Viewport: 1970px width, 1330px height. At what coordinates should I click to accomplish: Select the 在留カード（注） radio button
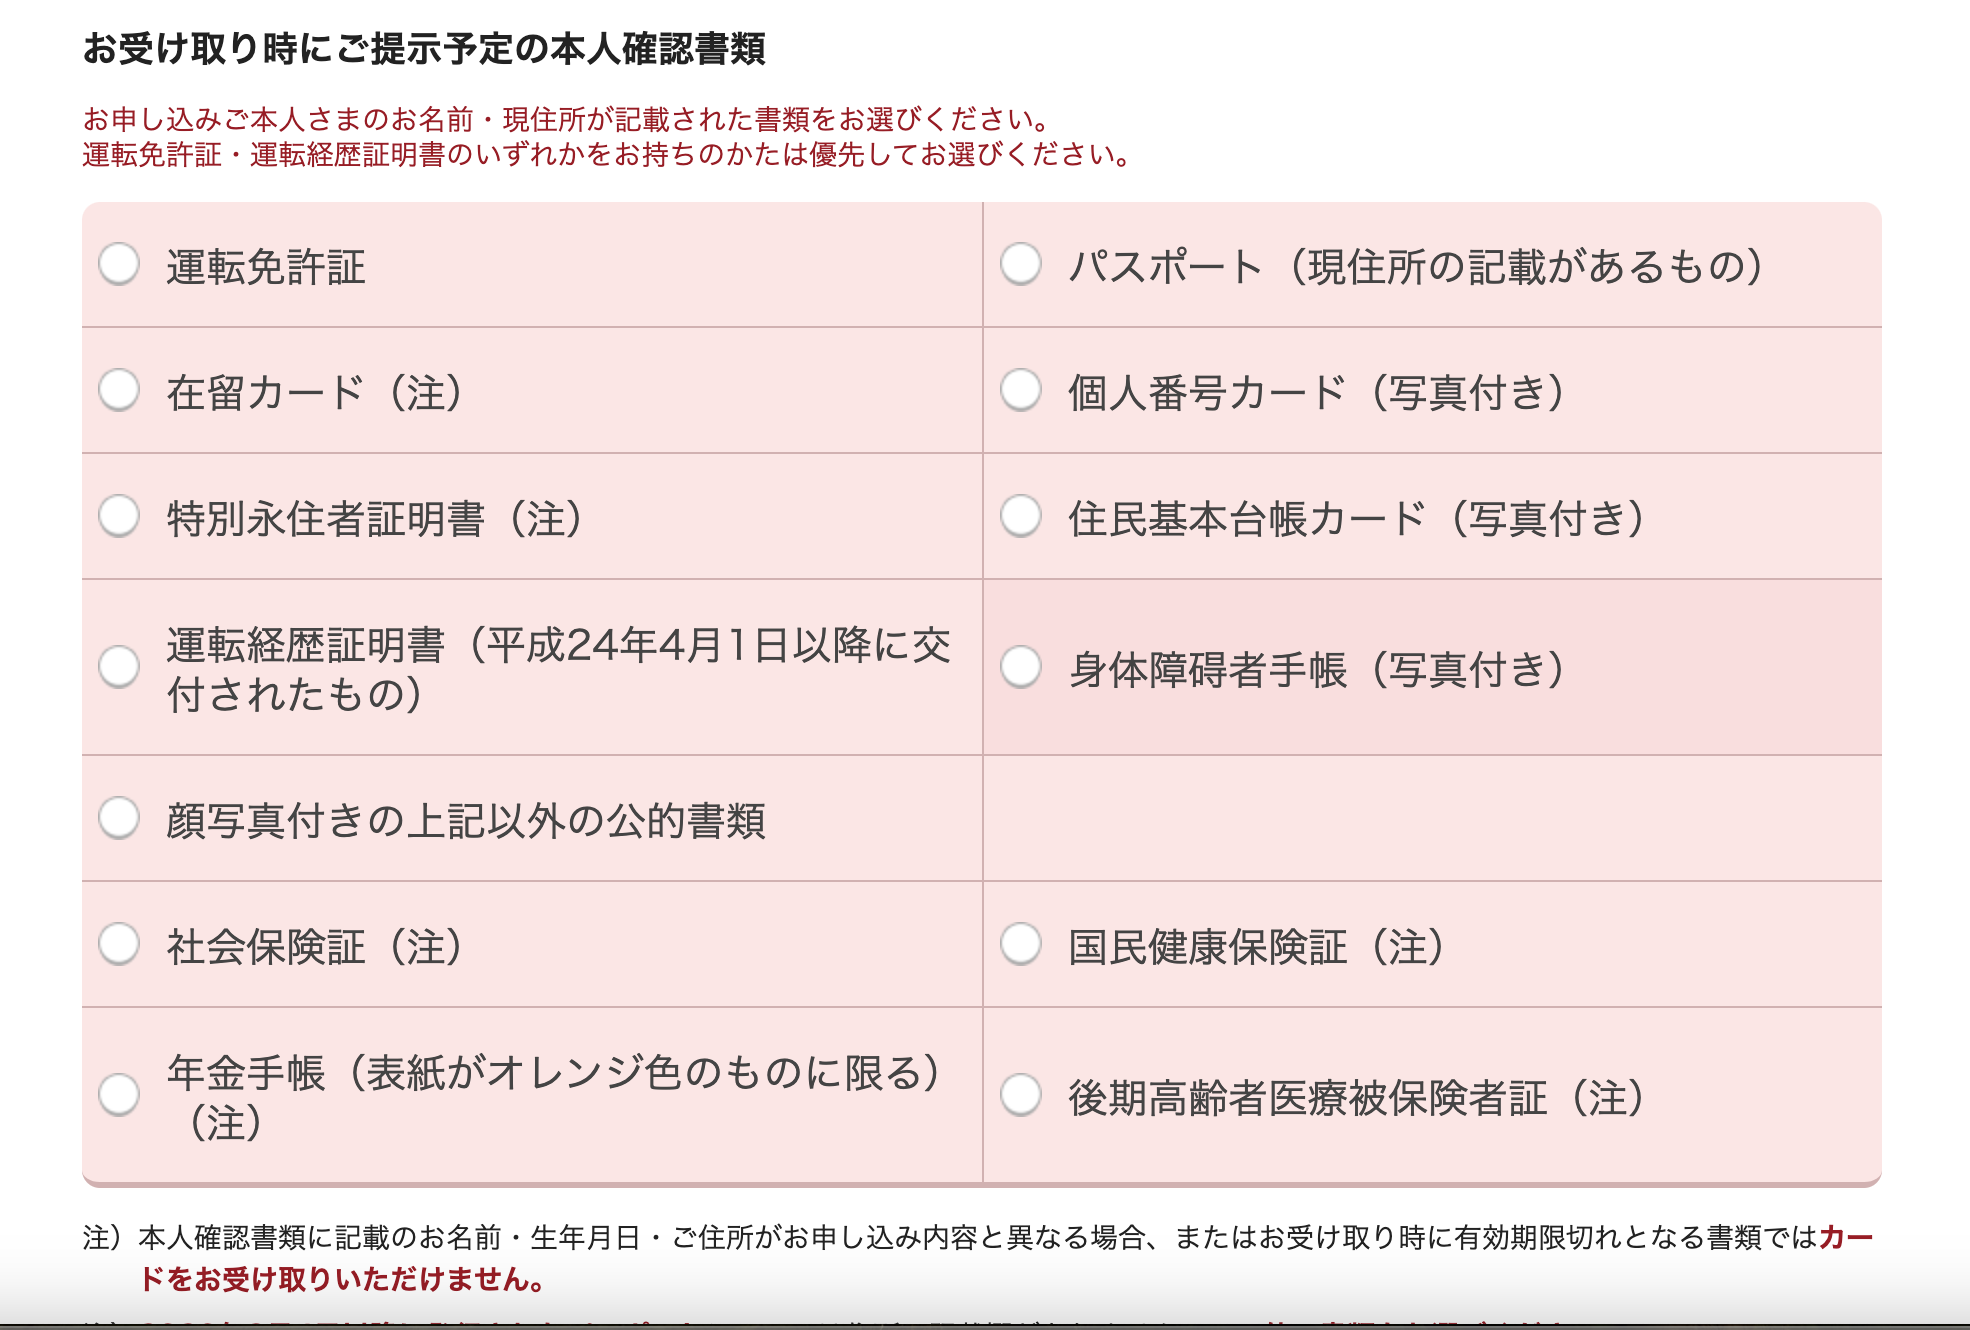(119, 390)
